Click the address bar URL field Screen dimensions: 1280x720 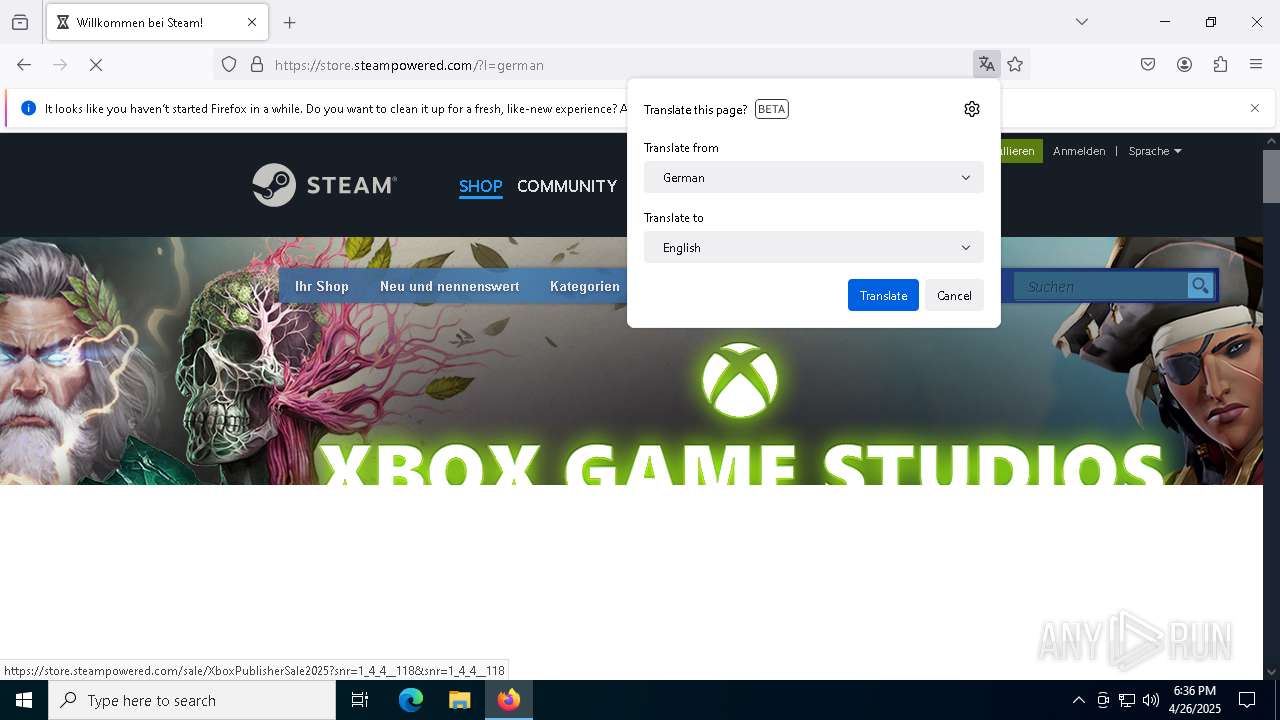pos(620,65)
